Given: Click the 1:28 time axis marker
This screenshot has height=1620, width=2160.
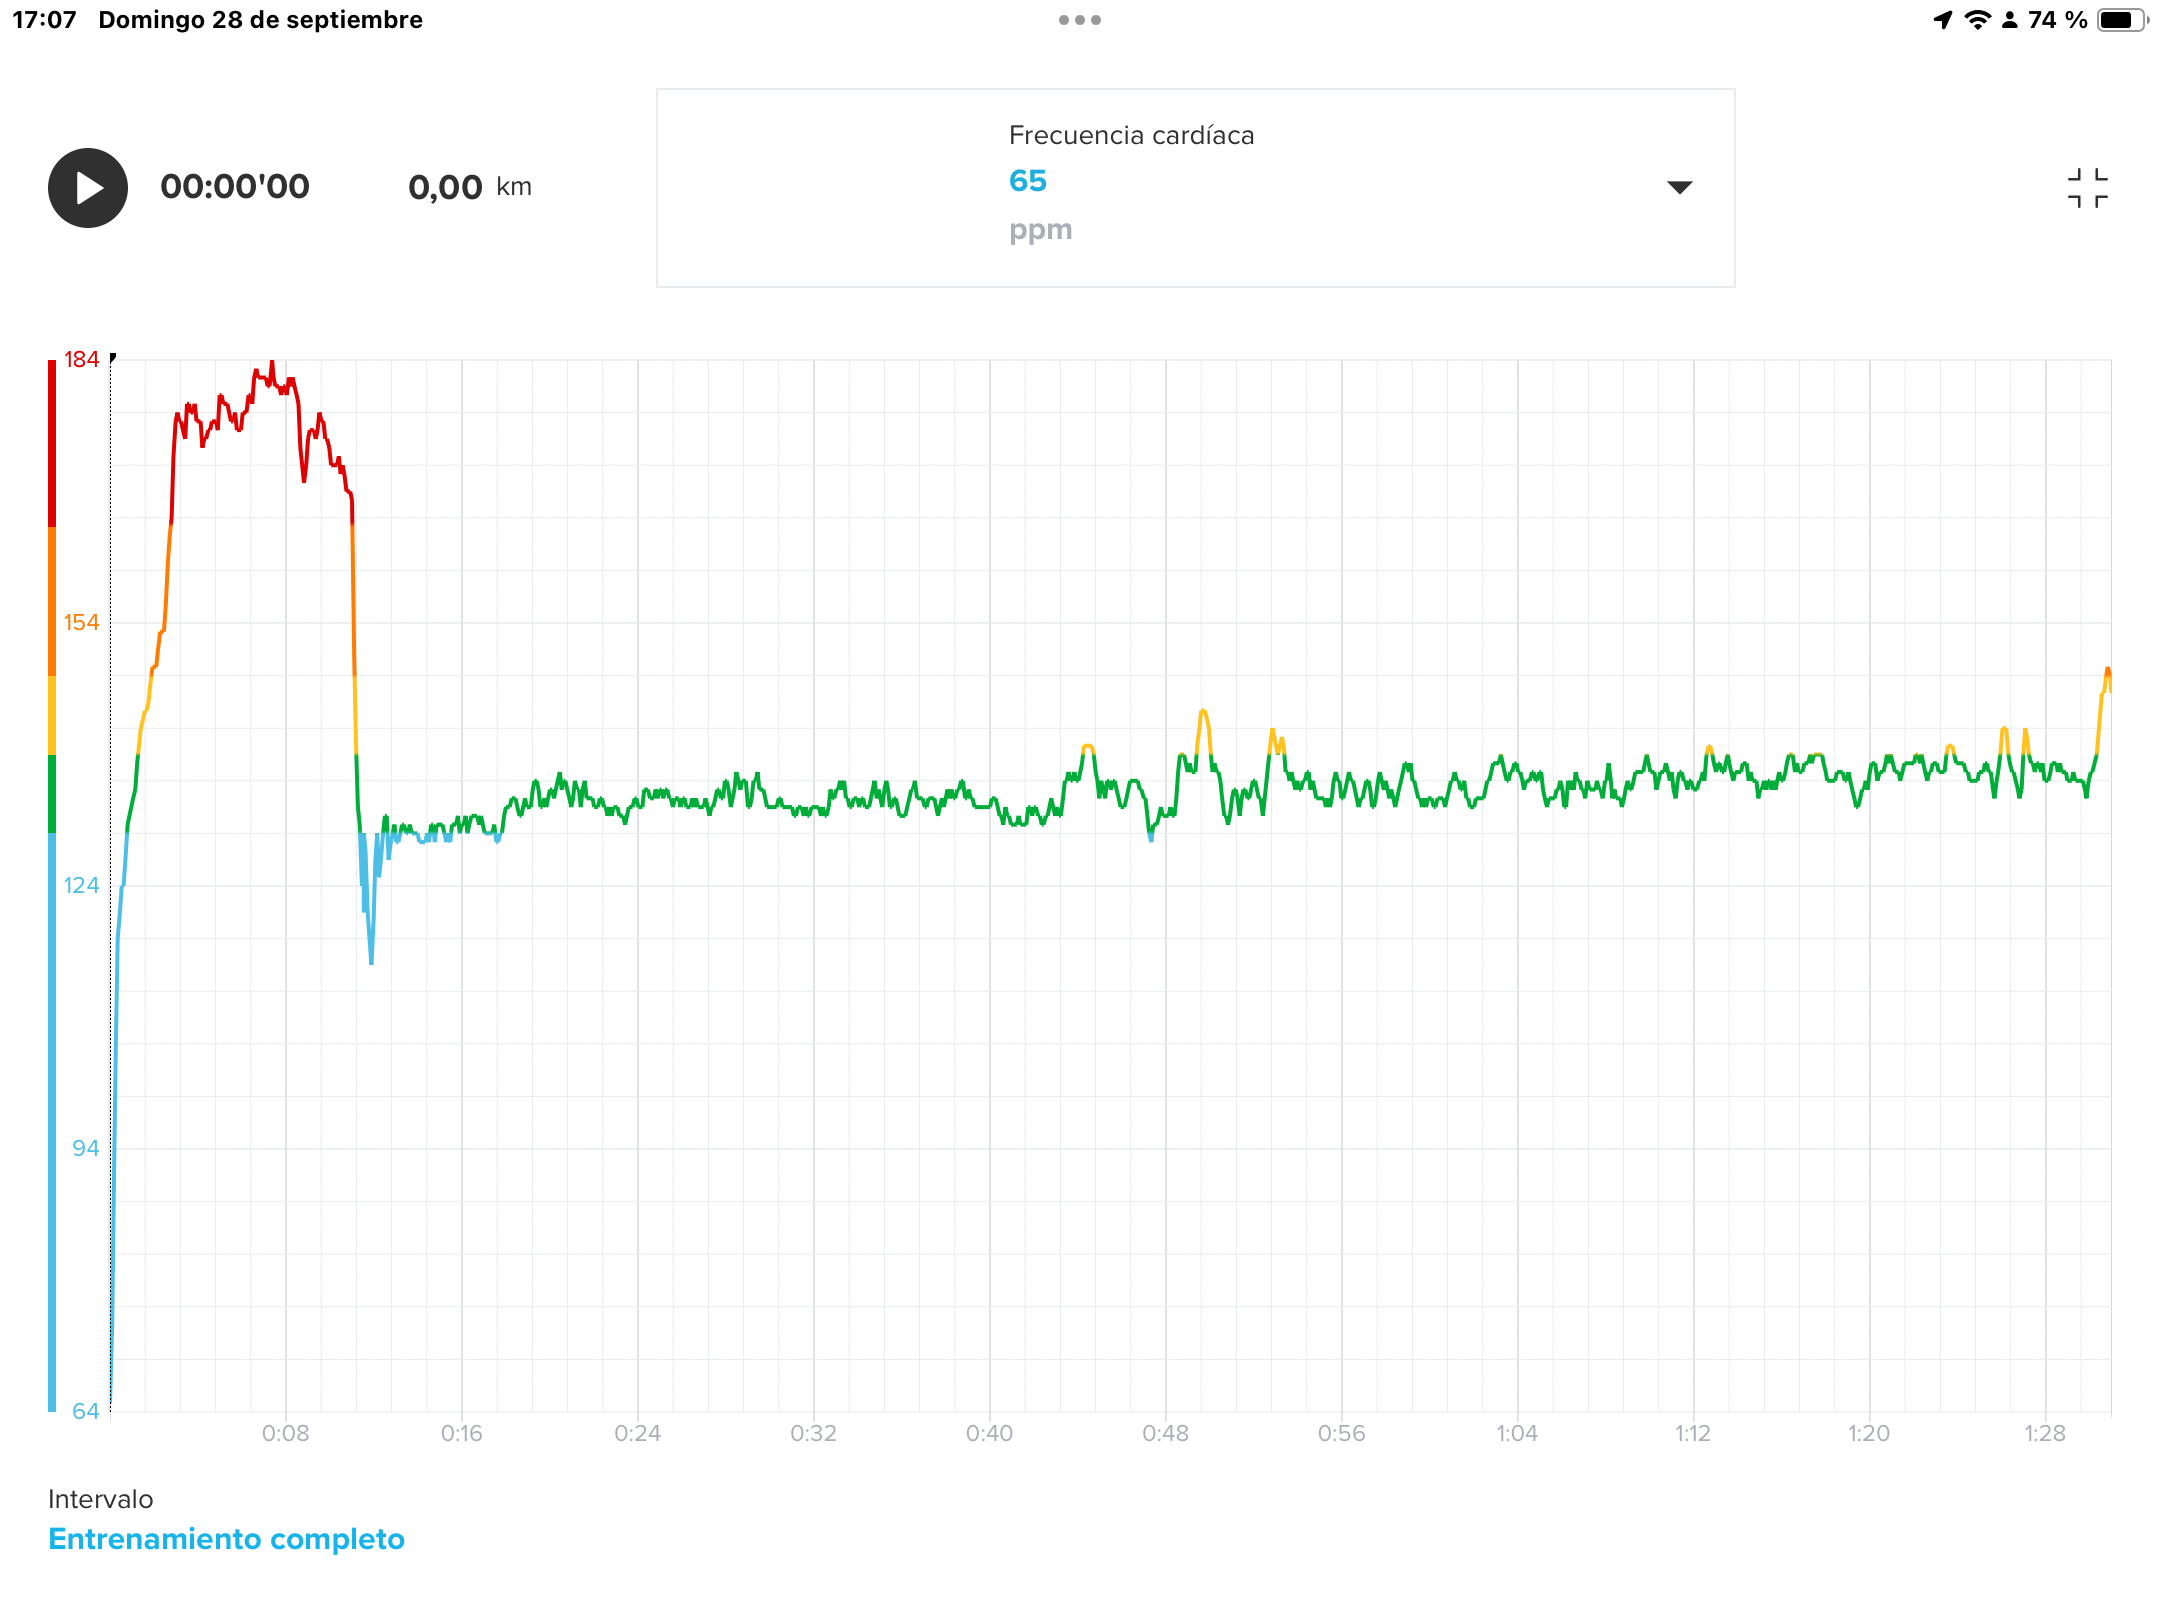Looking at the screenshot, I should coord(2044,1433).
